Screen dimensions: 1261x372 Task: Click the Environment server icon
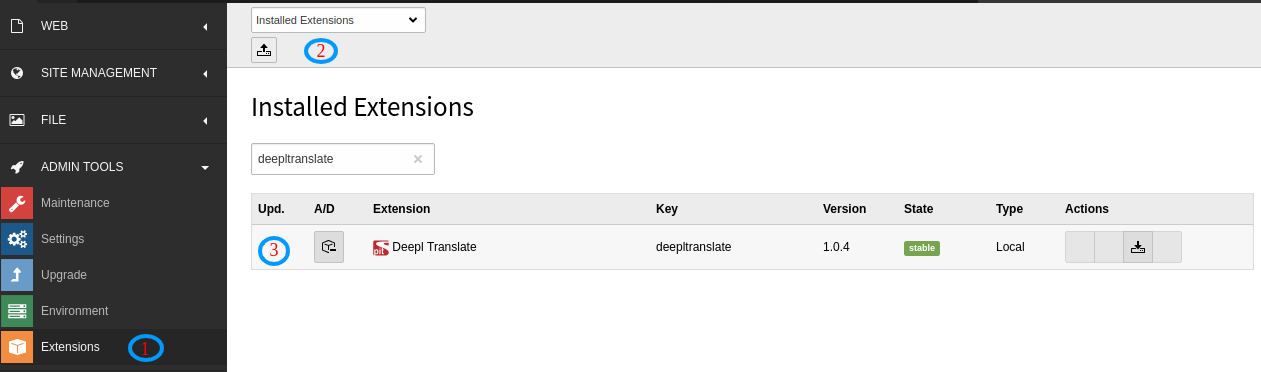pos(17,311)
